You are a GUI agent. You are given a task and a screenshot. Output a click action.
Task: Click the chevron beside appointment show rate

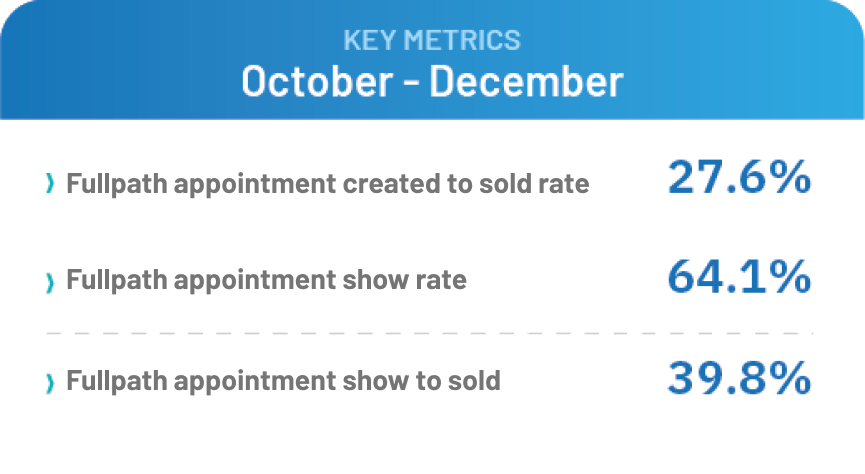(x=50, y=283)
